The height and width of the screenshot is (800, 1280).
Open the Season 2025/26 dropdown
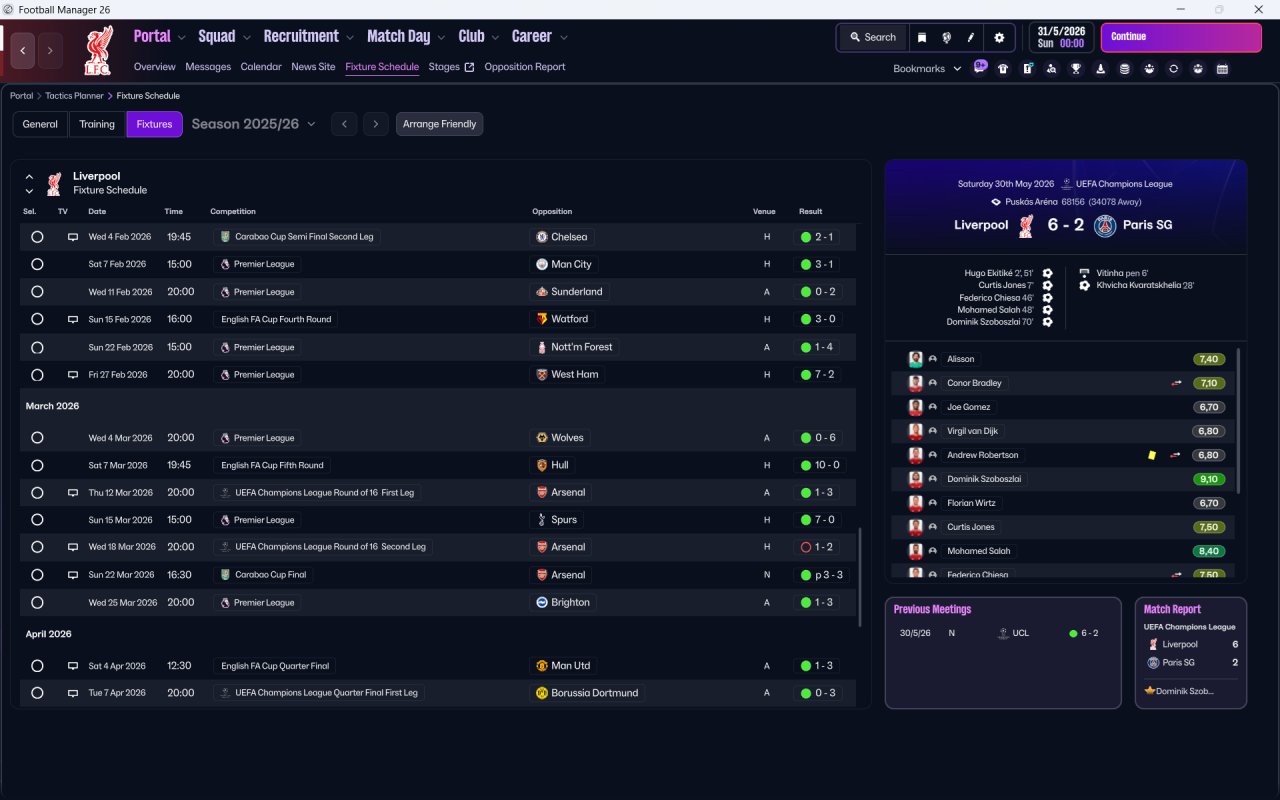pyautogui.click(x=254, y=124)
